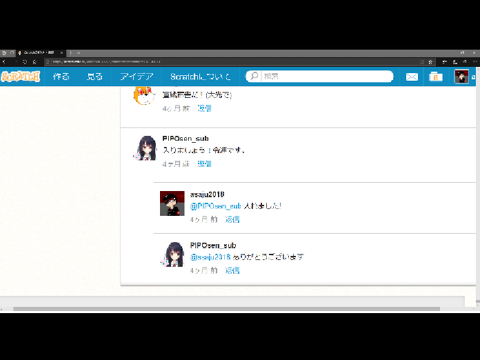Open the Scratchについて menu item

200,77
